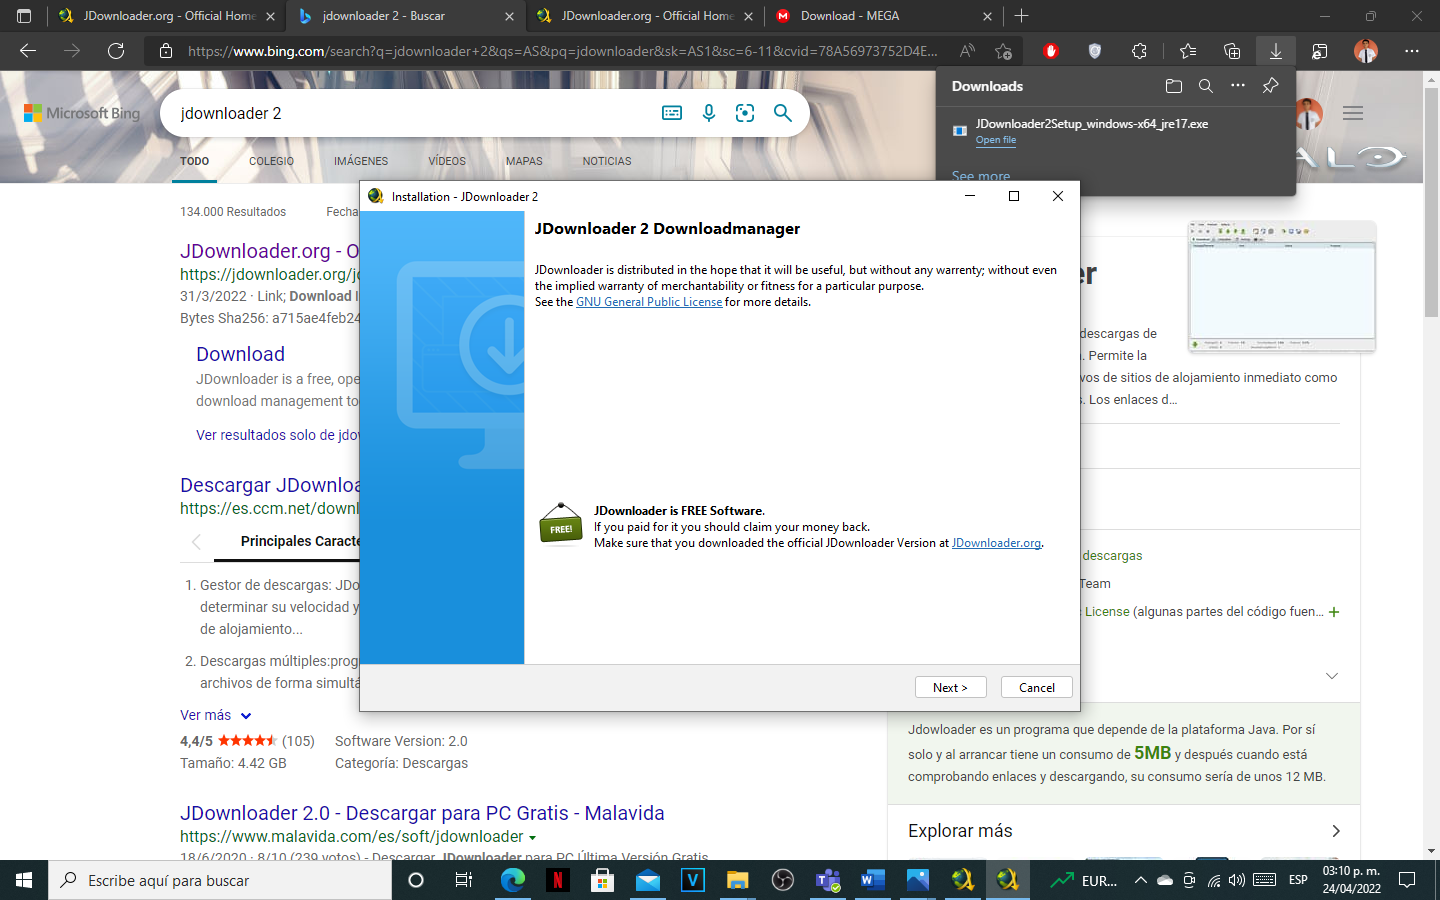Open the GNU General Public License link
Image resolution: width=1440 pixels, height=900 pixels.
click(x=649, y=302)
